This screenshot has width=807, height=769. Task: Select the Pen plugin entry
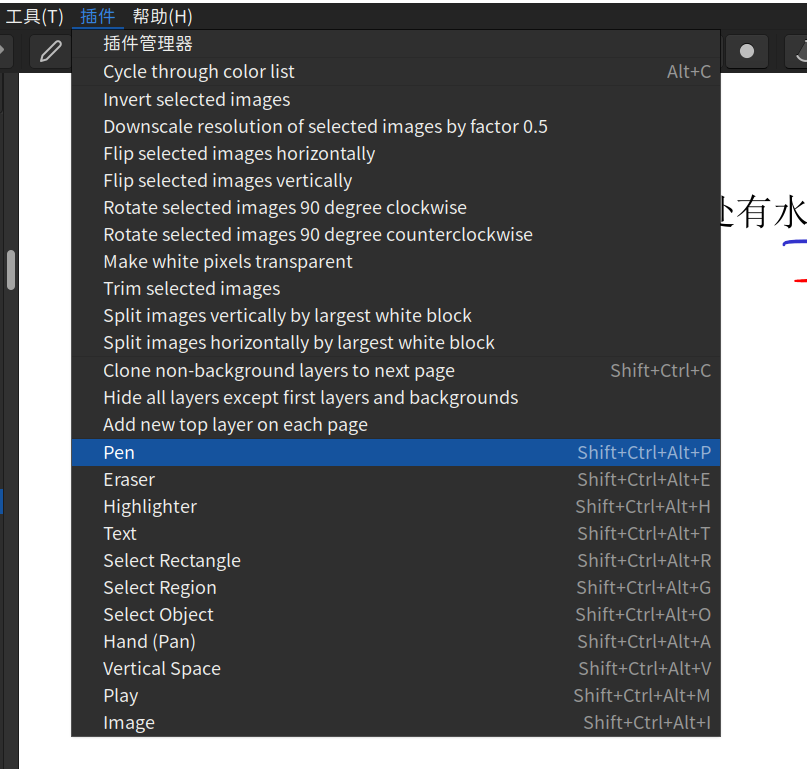(396, 452)
